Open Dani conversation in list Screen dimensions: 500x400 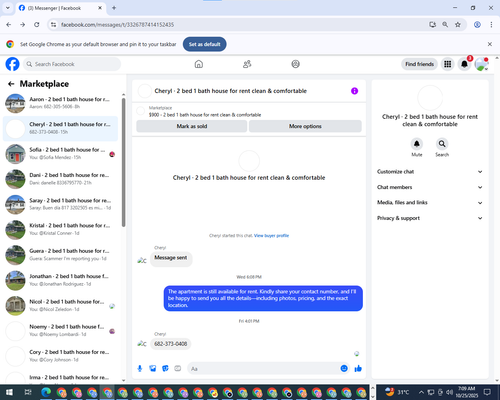click(x=60, y=179)
